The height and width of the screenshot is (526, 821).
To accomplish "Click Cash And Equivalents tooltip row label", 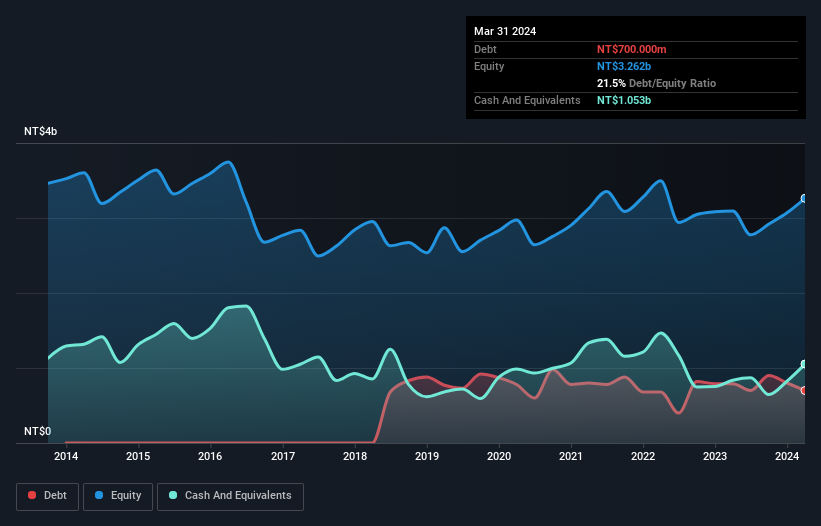I will (527, 100).
